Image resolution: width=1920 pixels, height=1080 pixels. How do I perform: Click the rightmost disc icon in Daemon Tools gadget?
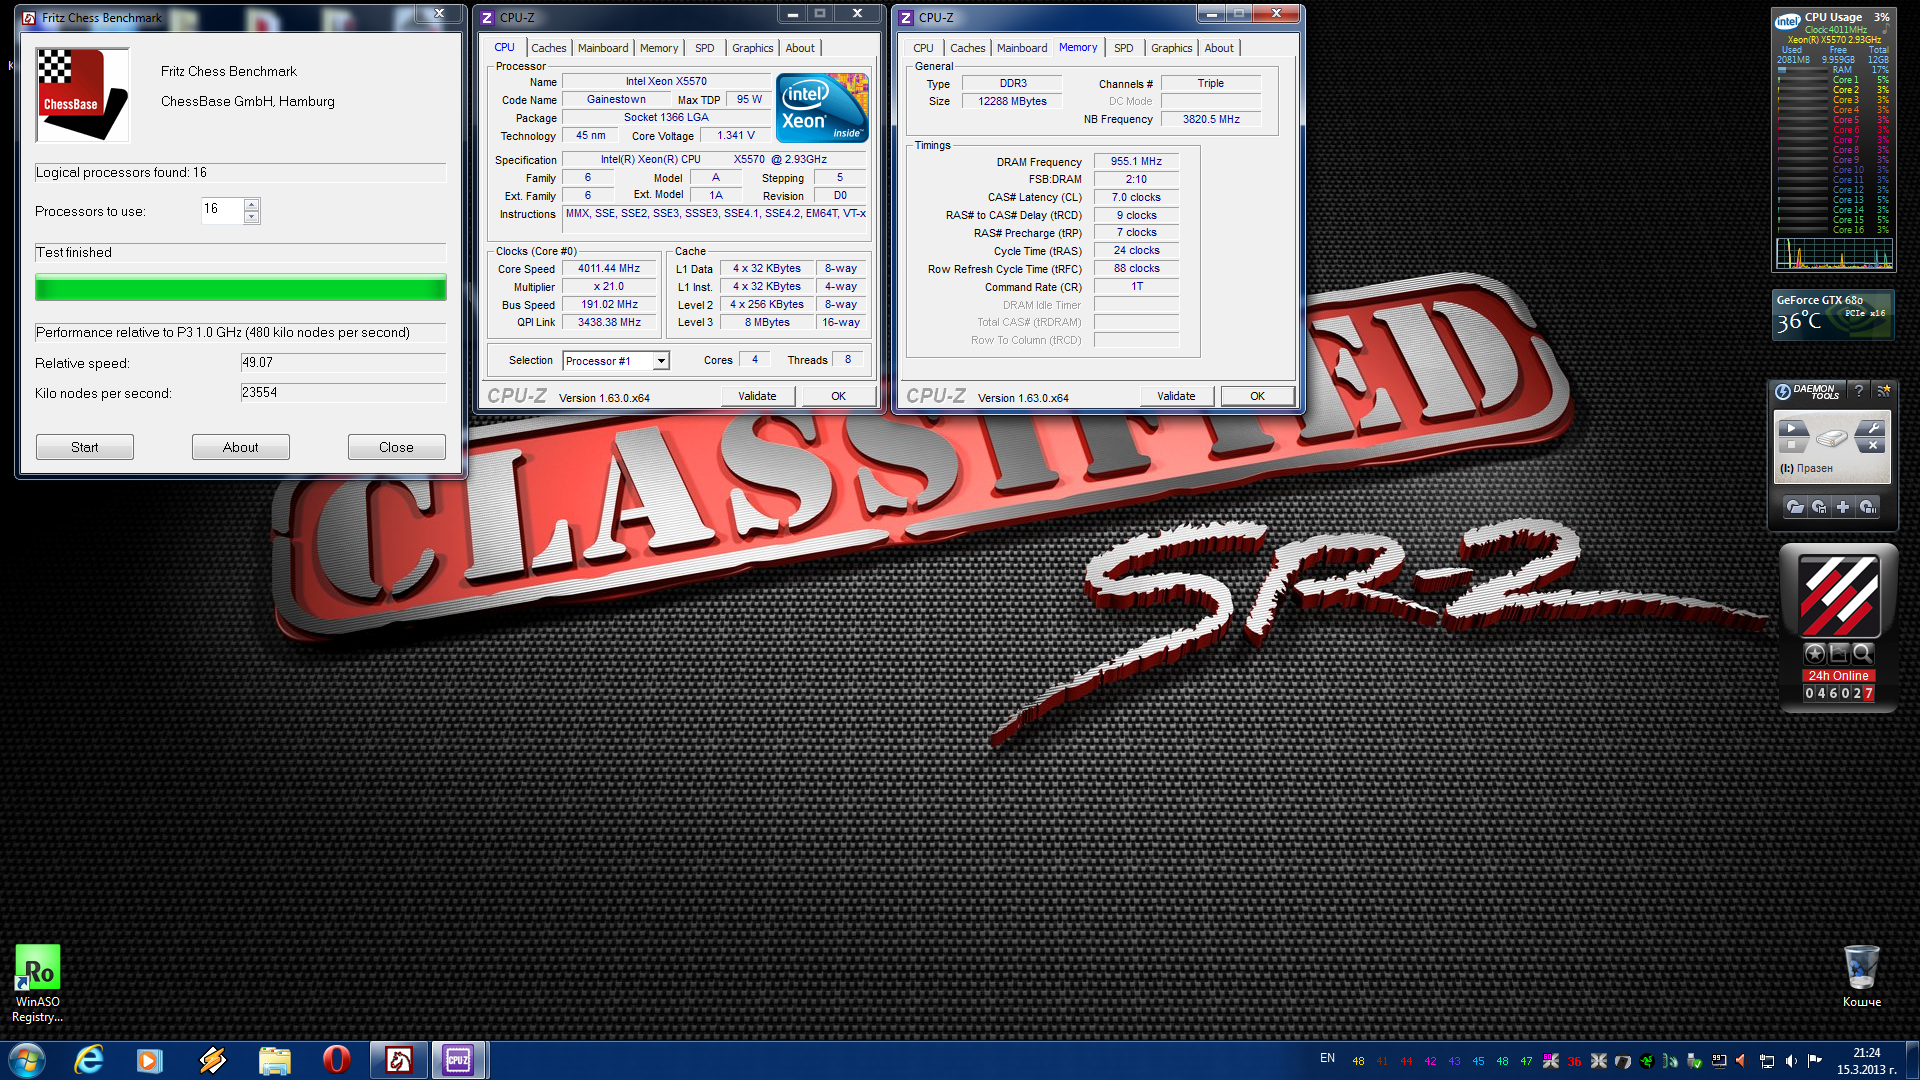pos(1867,507)
